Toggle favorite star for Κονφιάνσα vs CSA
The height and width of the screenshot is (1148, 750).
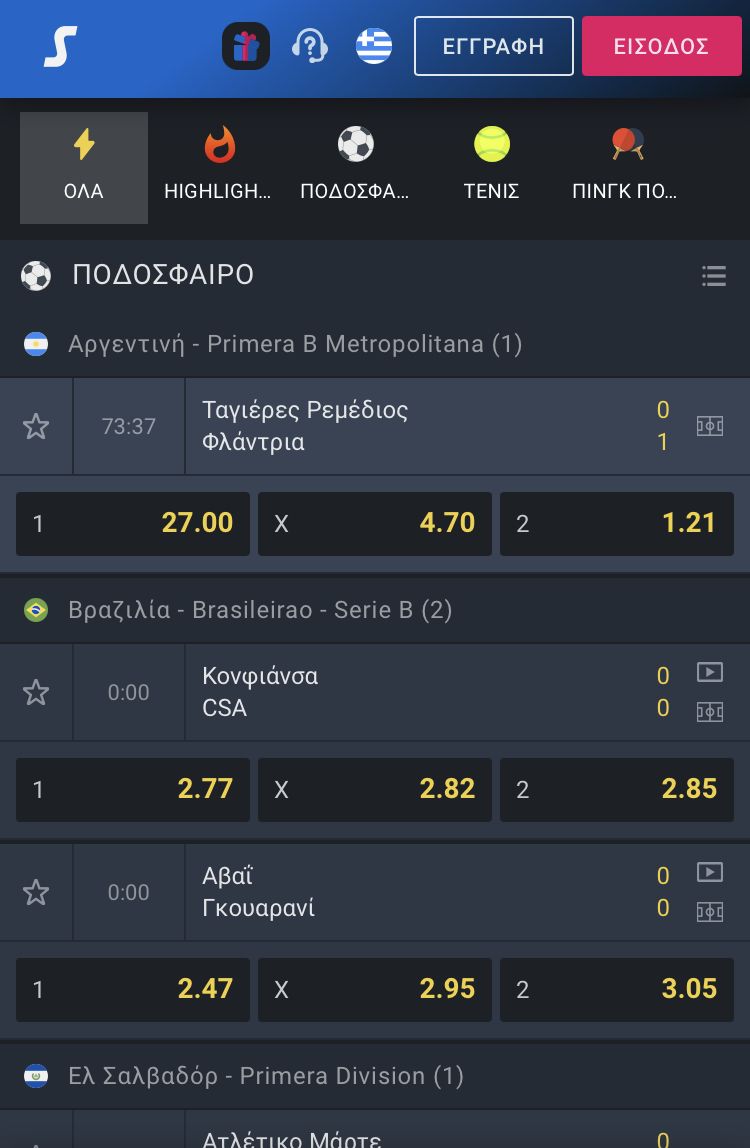point(36,692)
